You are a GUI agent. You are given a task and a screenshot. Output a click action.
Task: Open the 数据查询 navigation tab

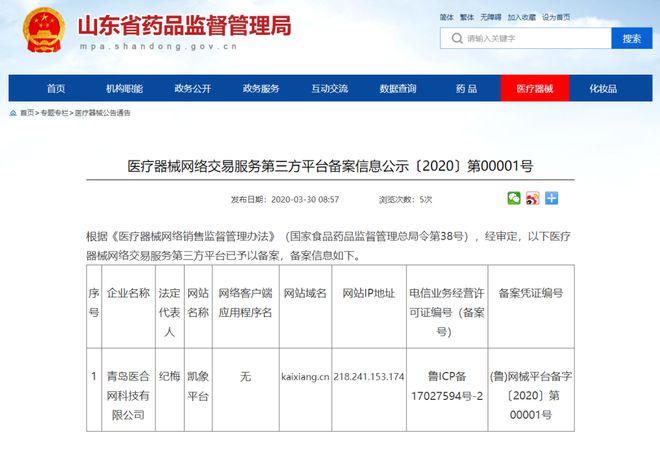(398, 88)
